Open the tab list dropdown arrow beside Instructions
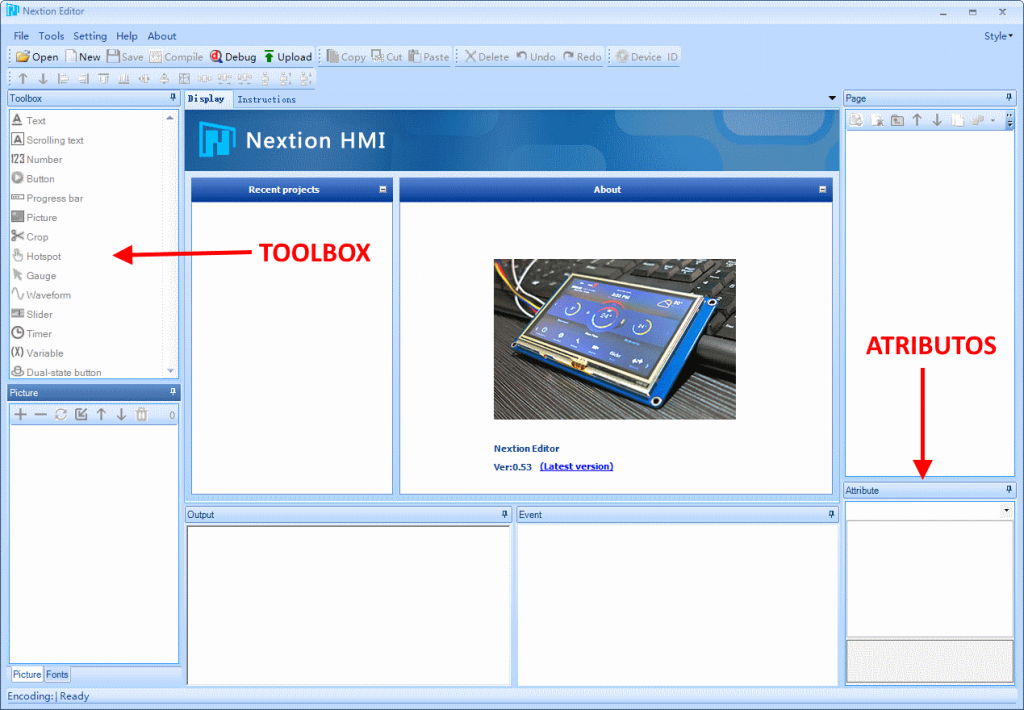Screen dimensions: 1024x710 click(x=832, y=99)
